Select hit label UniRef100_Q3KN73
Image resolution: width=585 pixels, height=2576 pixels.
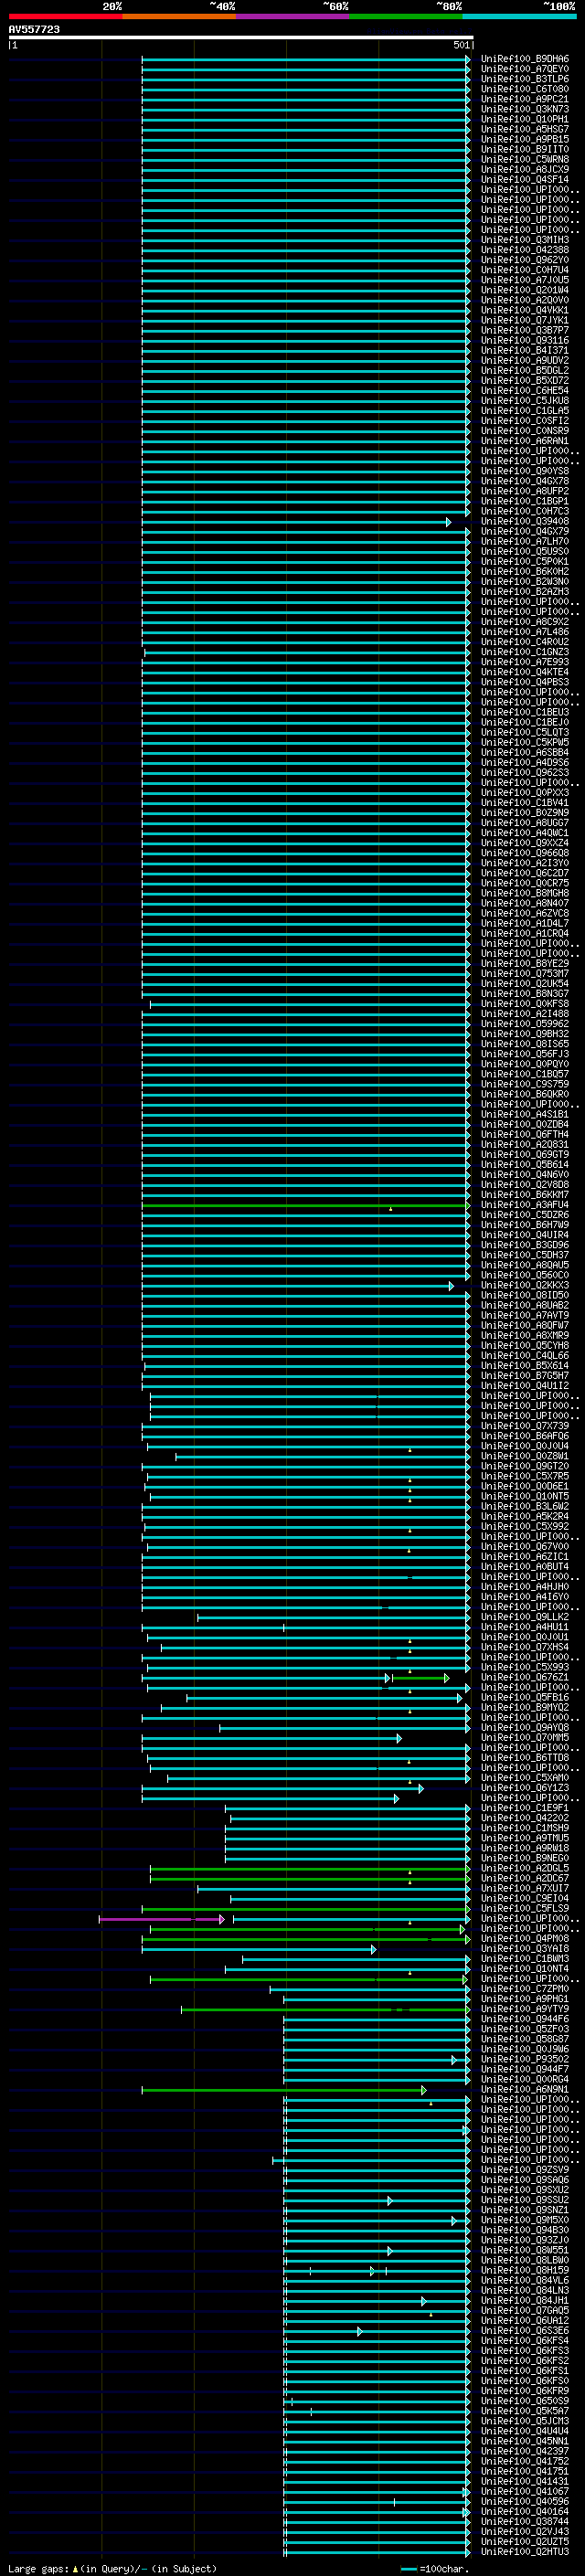[x=525, y=109]
